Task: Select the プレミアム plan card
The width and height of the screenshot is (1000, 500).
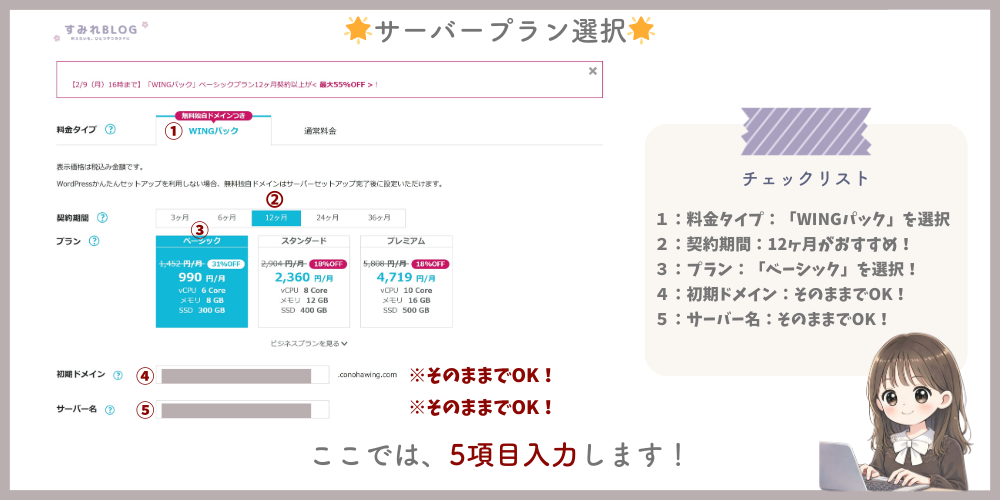Action: 406,281
